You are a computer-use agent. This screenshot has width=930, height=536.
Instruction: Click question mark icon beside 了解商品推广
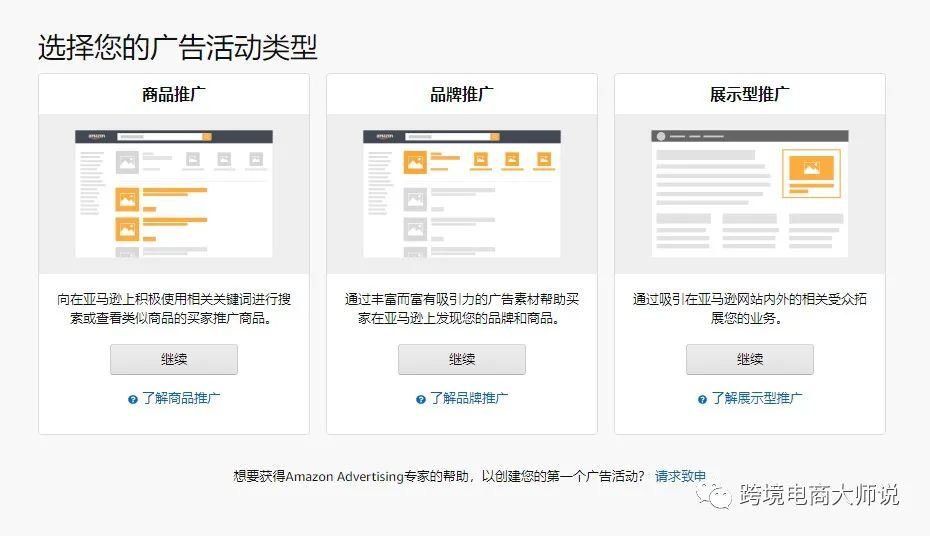[133, 400]
